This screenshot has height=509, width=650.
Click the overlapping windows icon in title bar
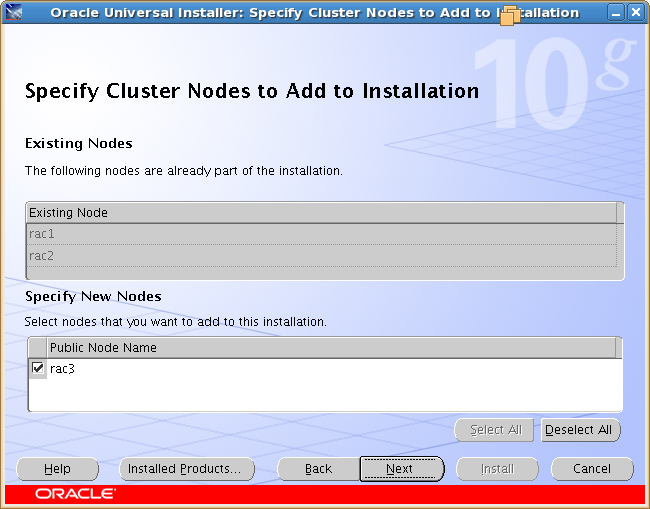click(510, 16)
